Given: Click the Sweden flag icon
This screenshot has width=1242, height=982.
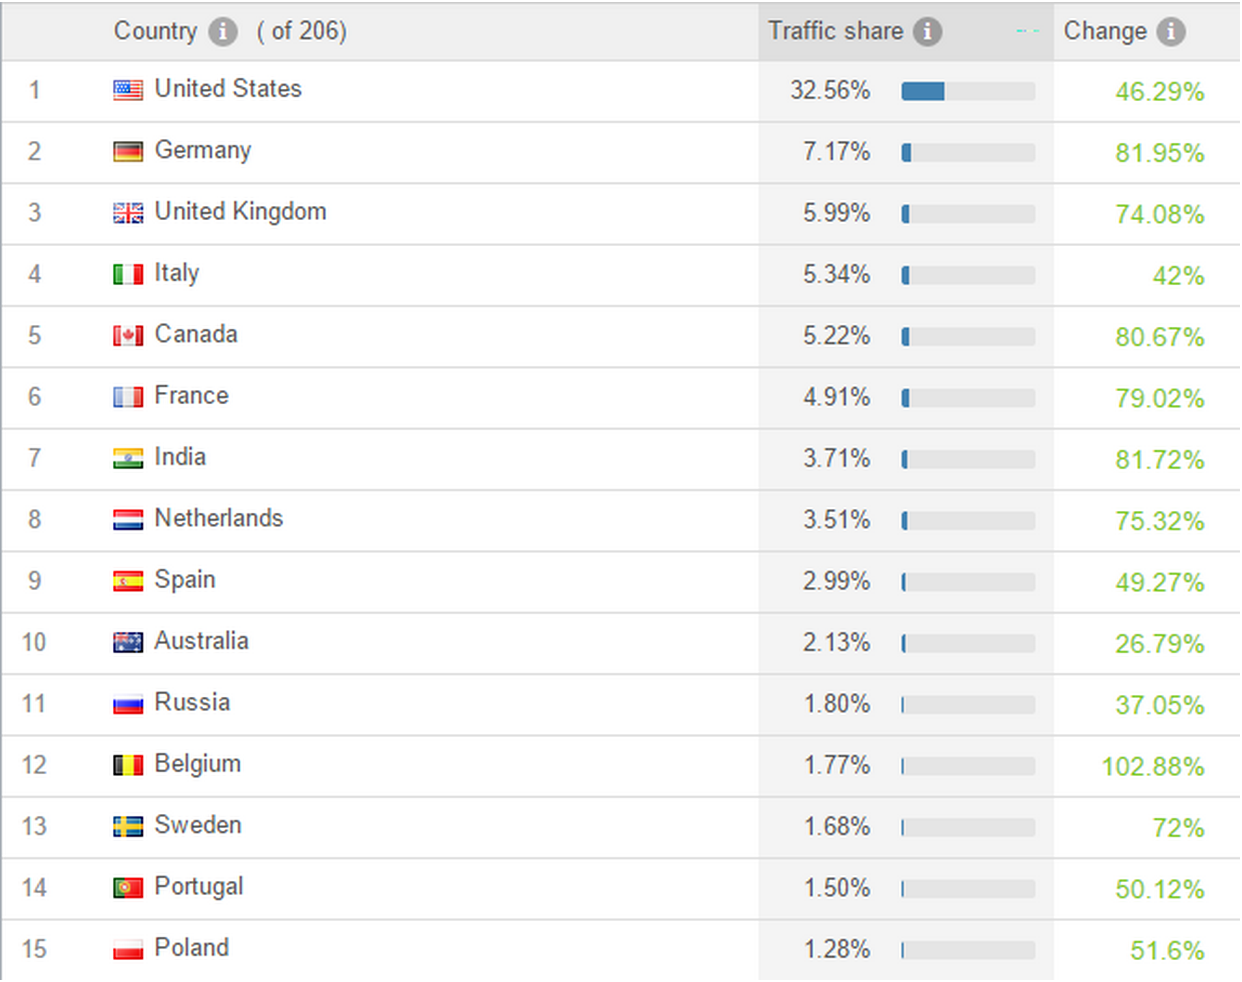Looking at the screenshot, I should (128, 826).
